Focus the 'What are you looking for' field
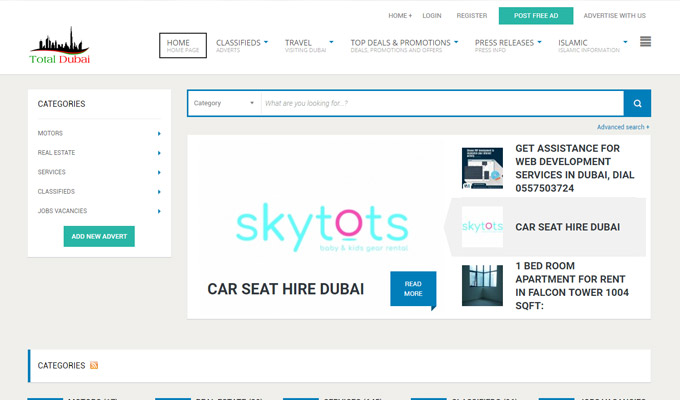 pos(442,103)
